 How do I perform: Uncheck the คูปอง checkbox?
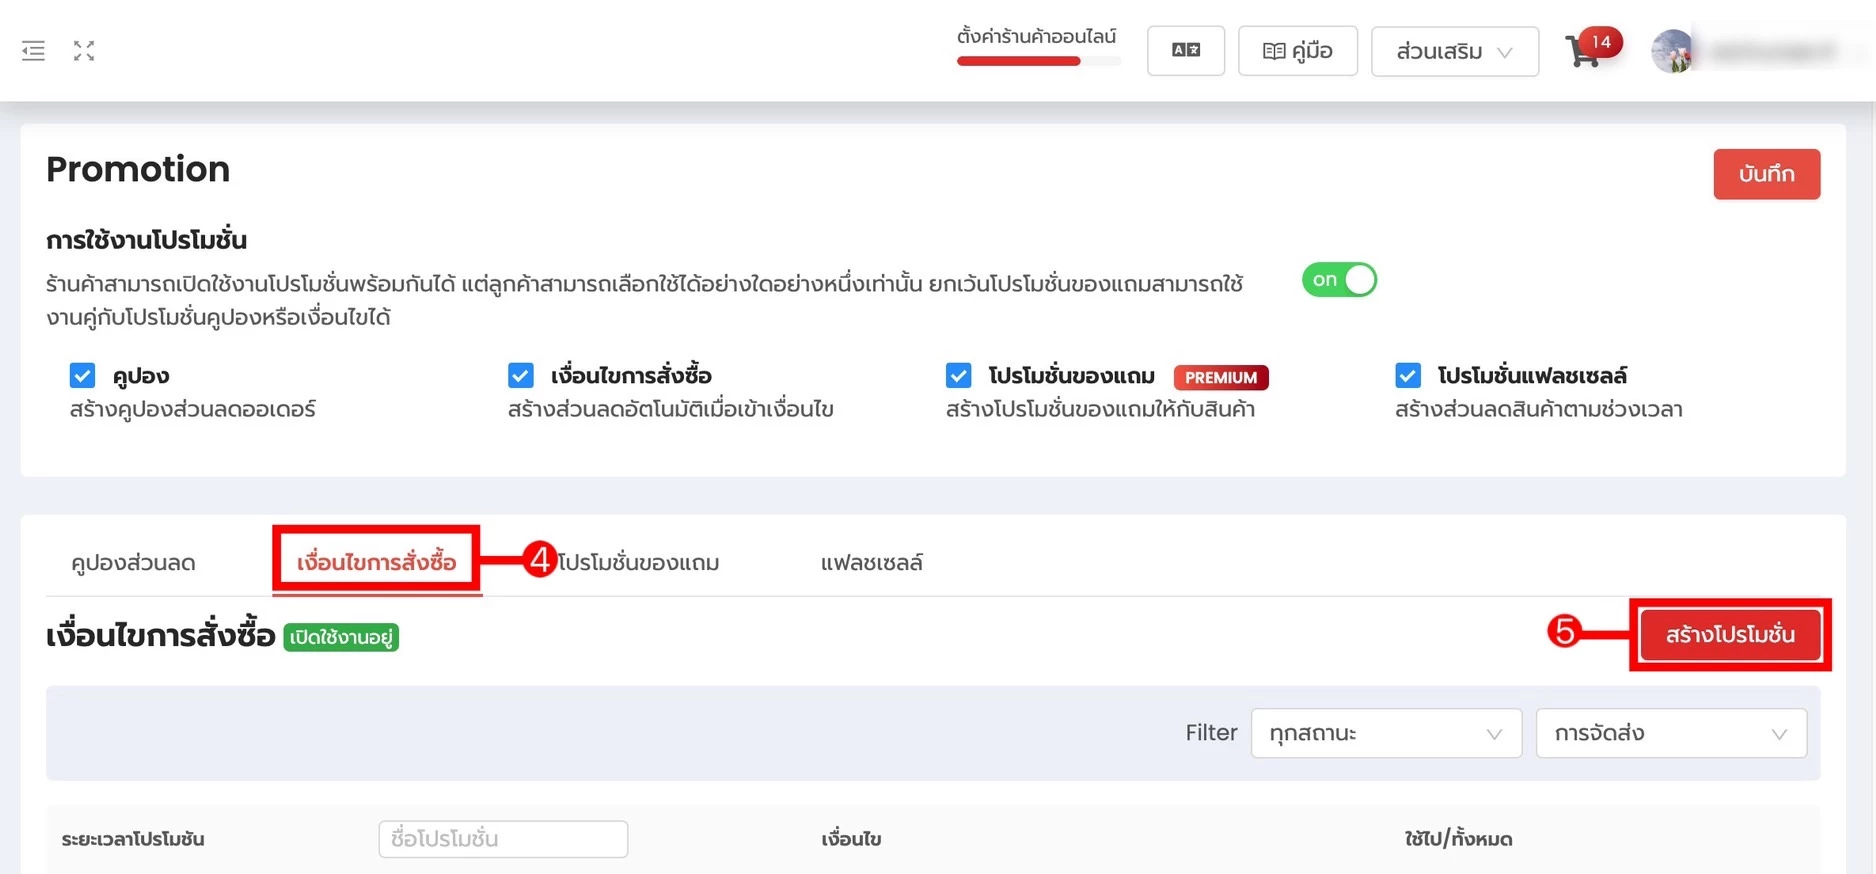click(x=82, y=375)
